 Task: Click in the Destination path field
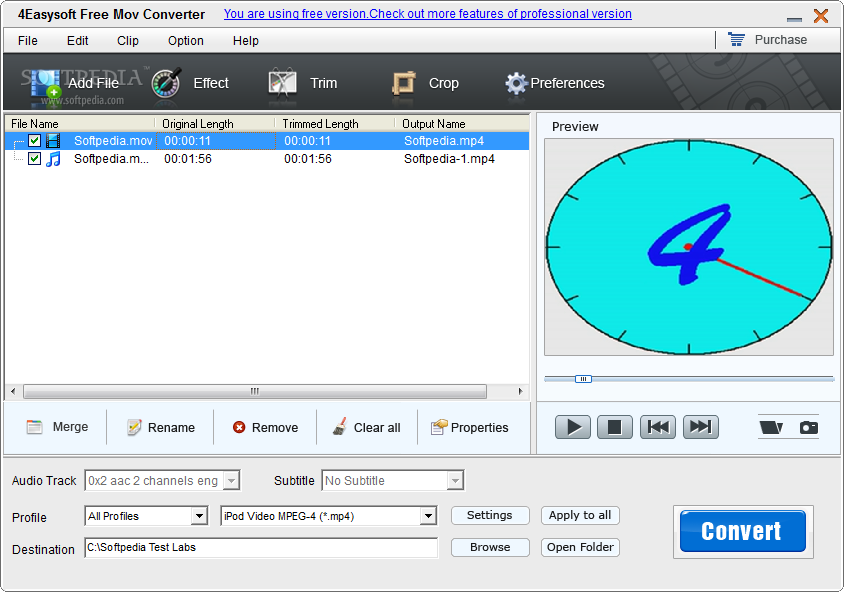click(x=261, y=548)
